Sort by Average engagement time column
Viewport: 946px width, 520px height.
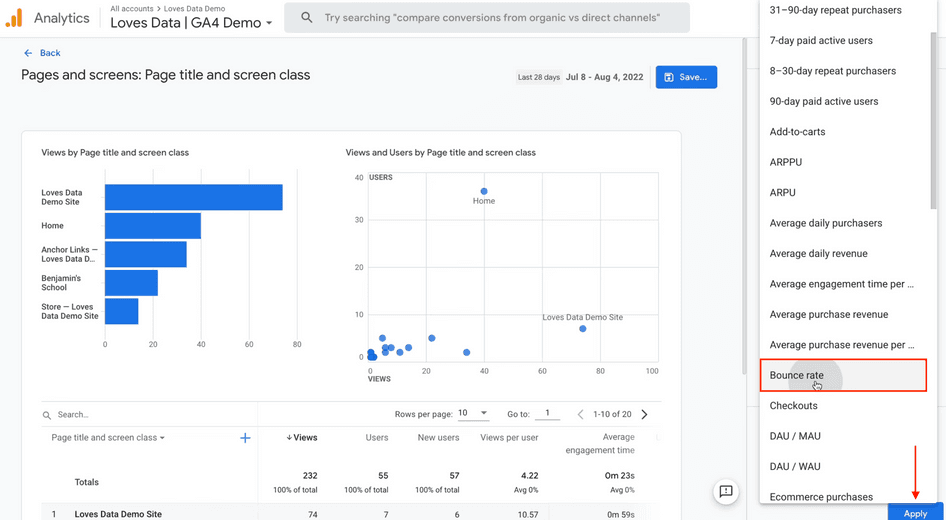click(x=600, y=443)
